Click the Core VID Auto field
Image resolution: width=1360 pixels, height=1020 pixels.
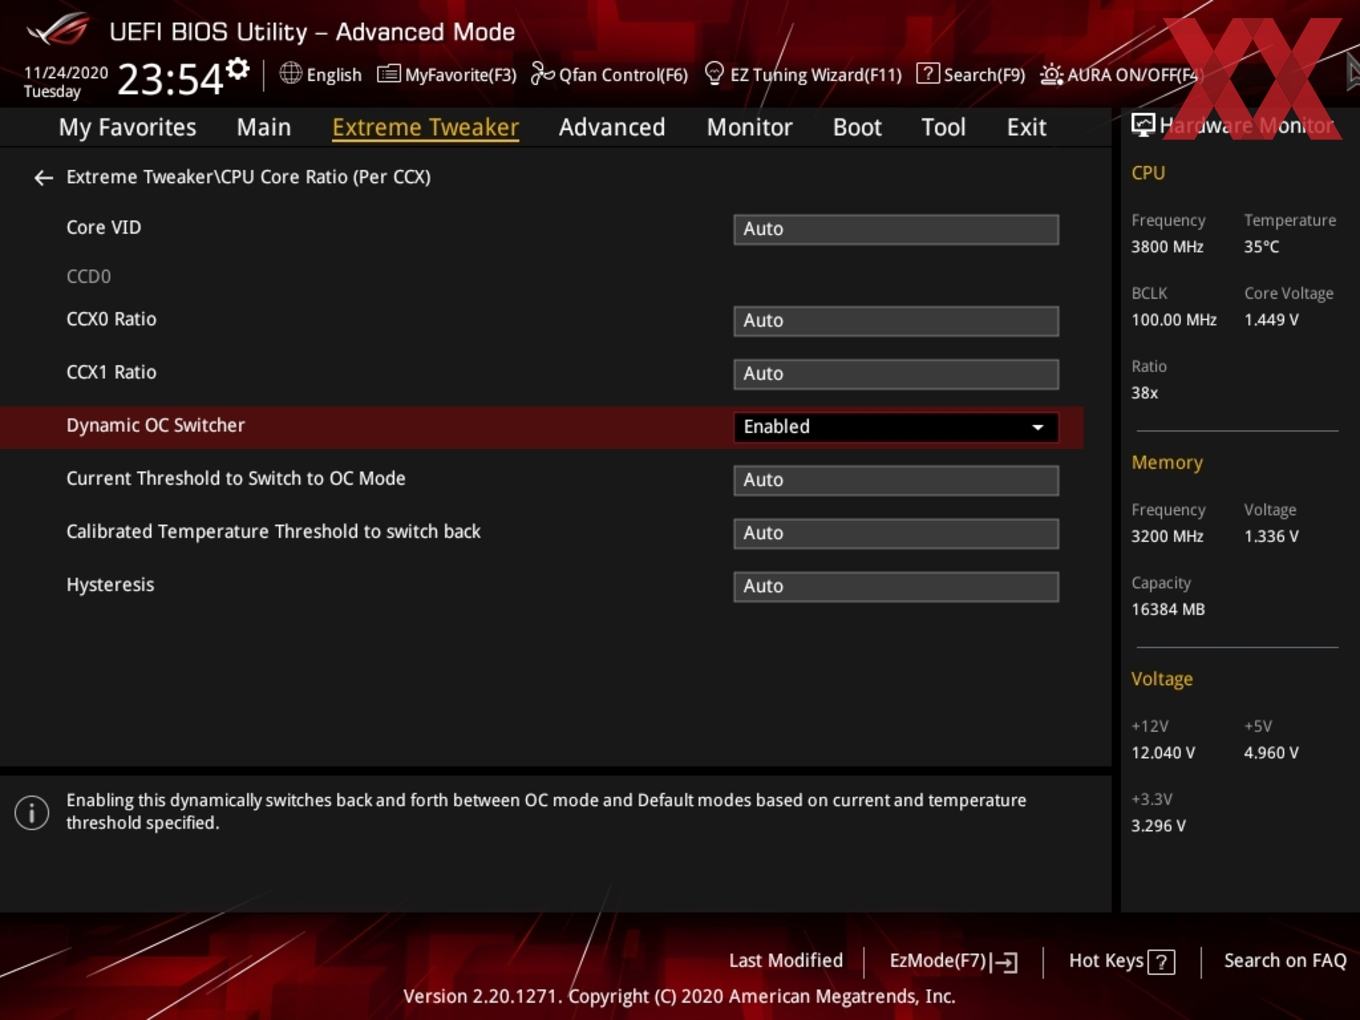pyautogui.click(x=896, y=229)
